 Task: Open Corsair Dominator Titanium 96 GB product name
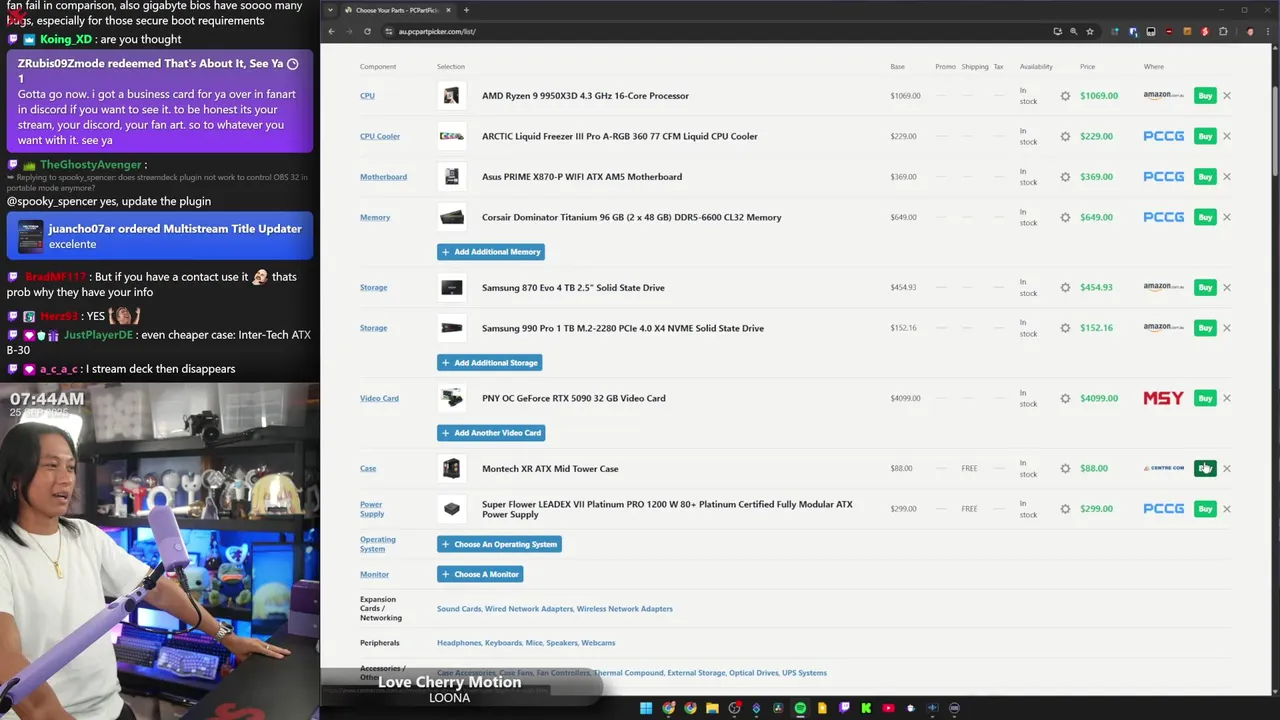click(632, 217)
